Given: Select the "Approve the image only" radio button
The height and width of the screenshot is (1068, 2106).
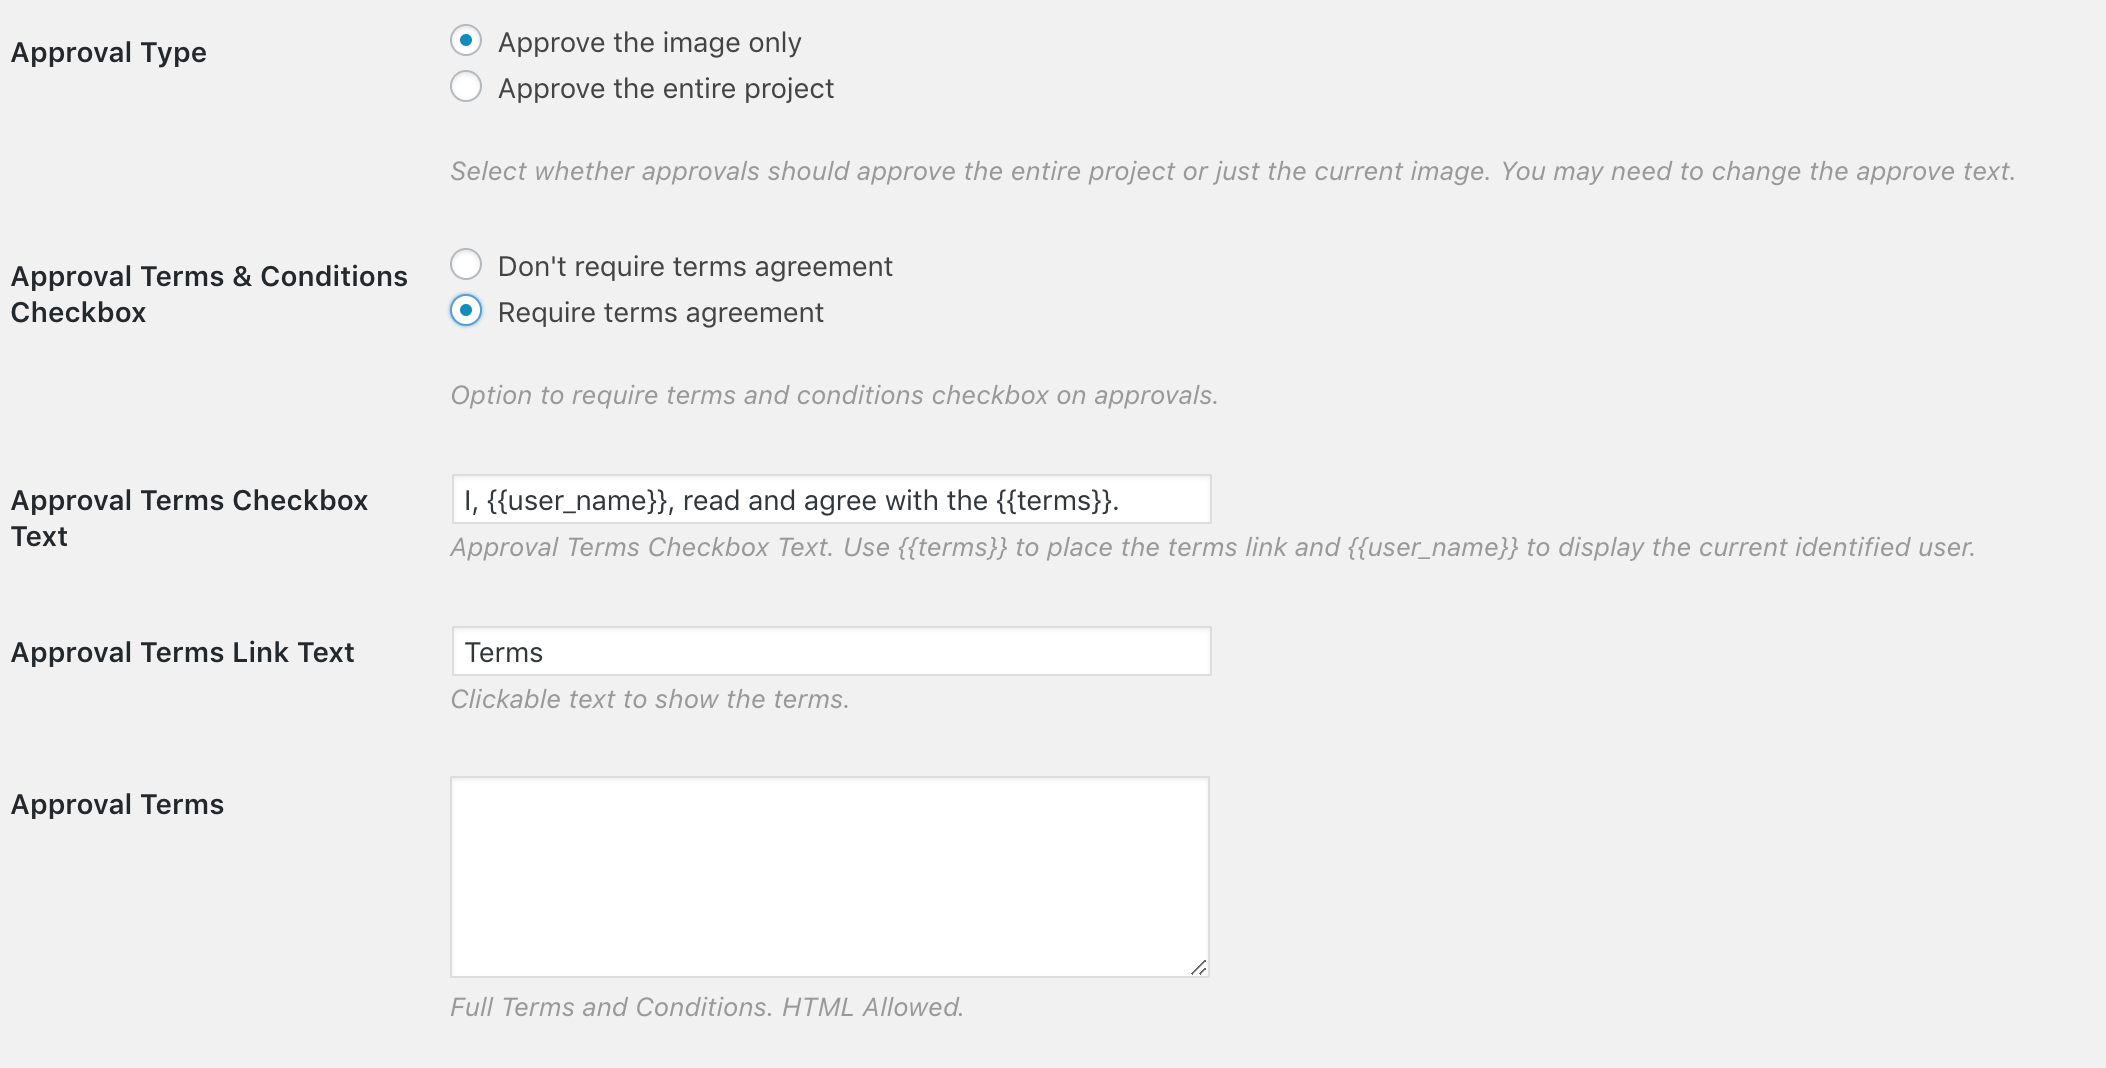Looking at the screenshot, I should pyautogui.click(x=466, y=41).
